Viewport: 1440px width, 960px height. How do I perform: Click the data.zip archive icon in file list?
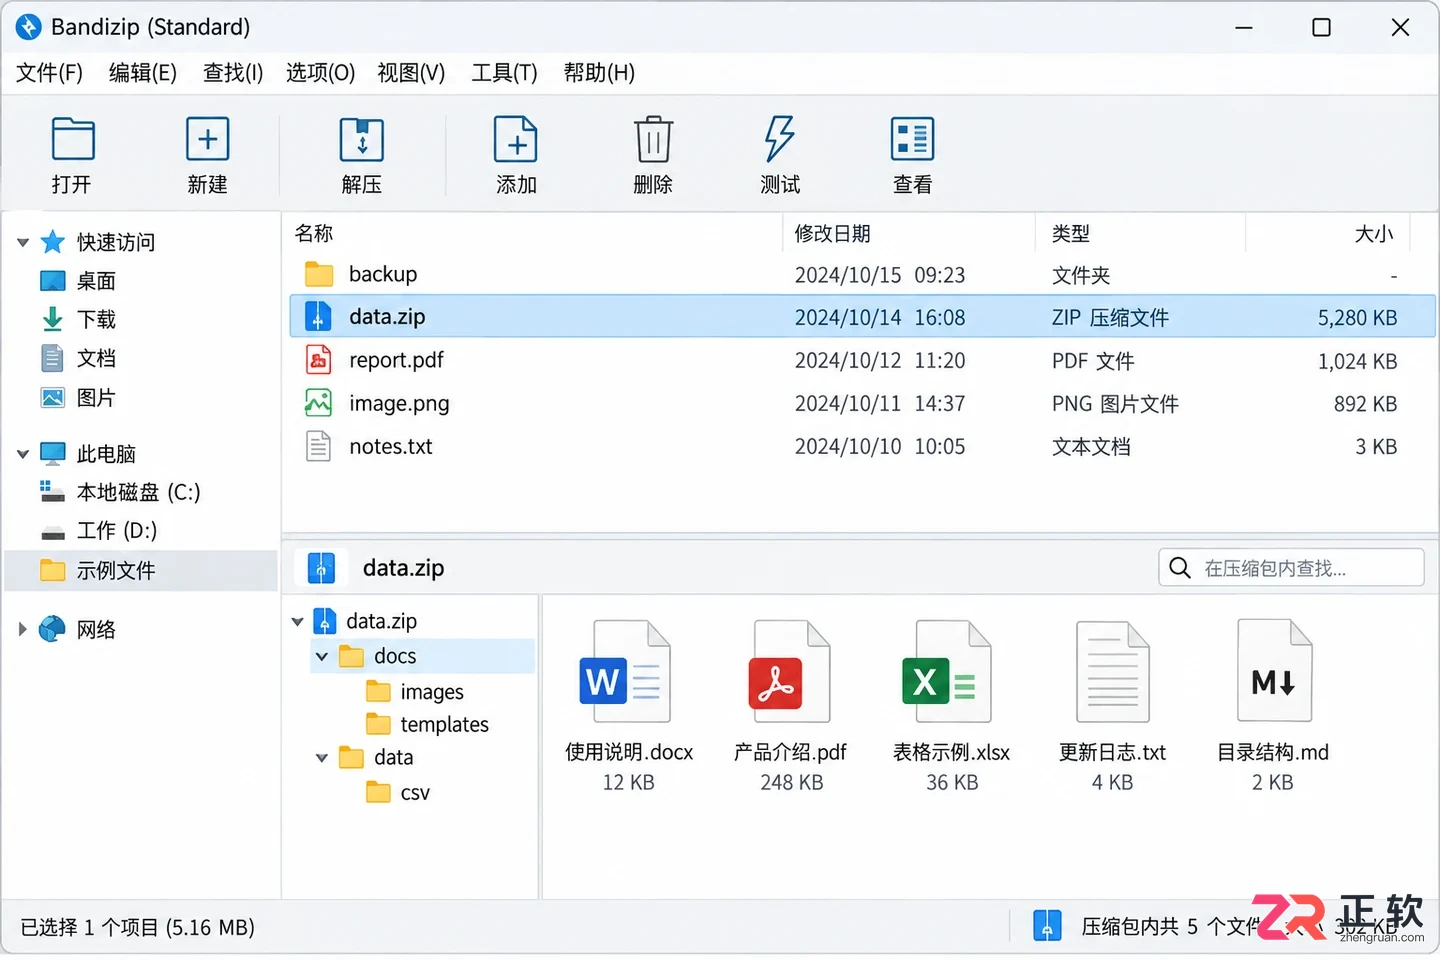(x=318, y=317)
